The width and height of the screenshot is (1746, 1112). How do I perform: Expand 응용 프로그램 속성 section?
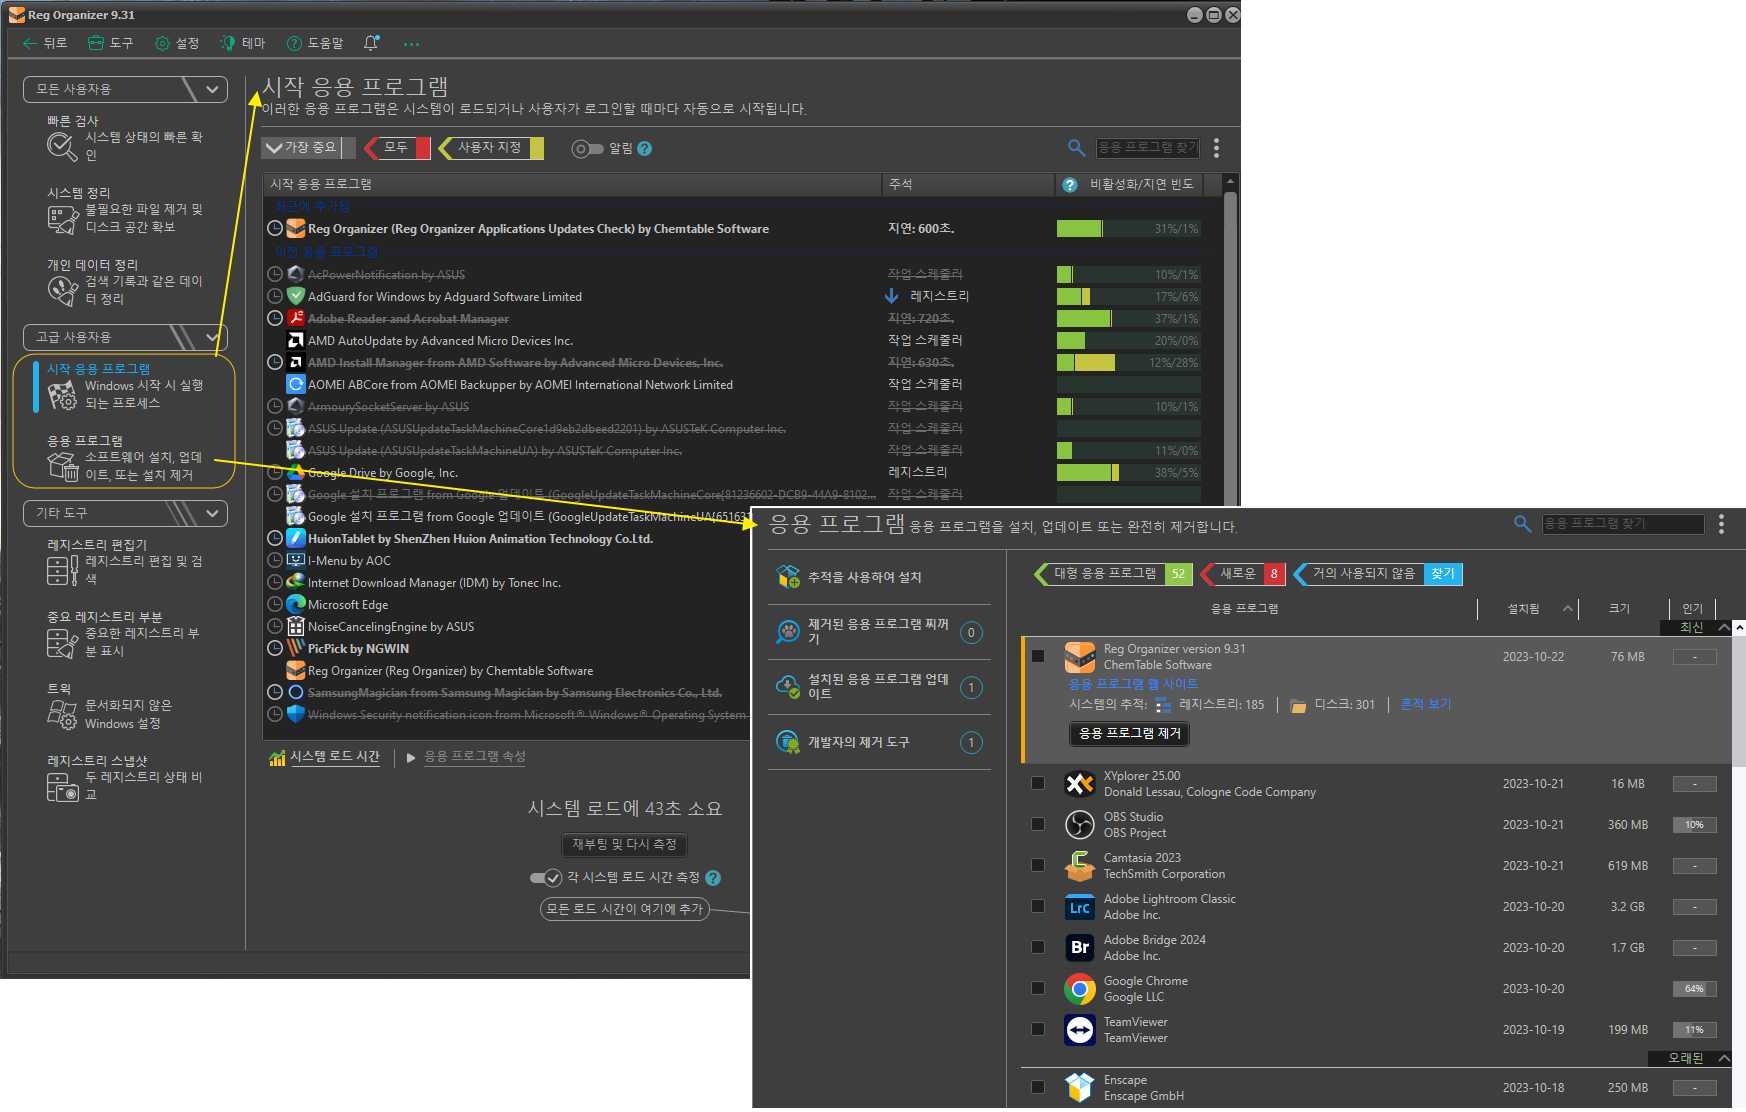point(411,758)
